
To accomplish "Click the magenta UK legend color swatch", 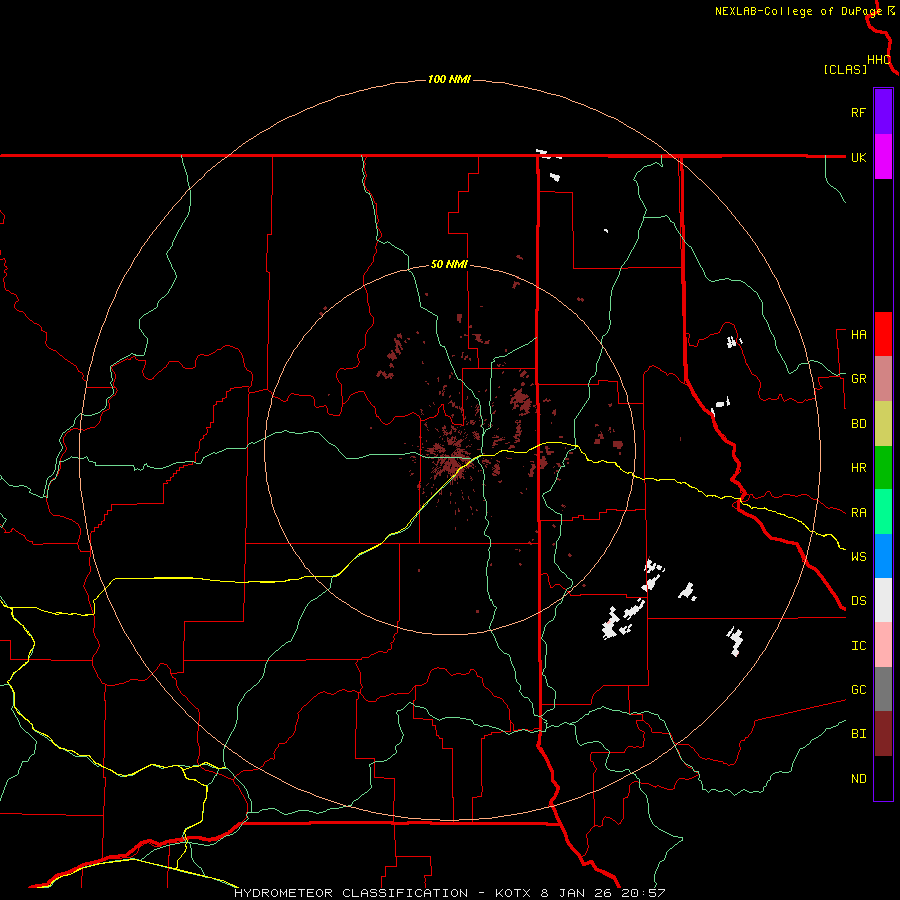I will click(x=883, y=156).
